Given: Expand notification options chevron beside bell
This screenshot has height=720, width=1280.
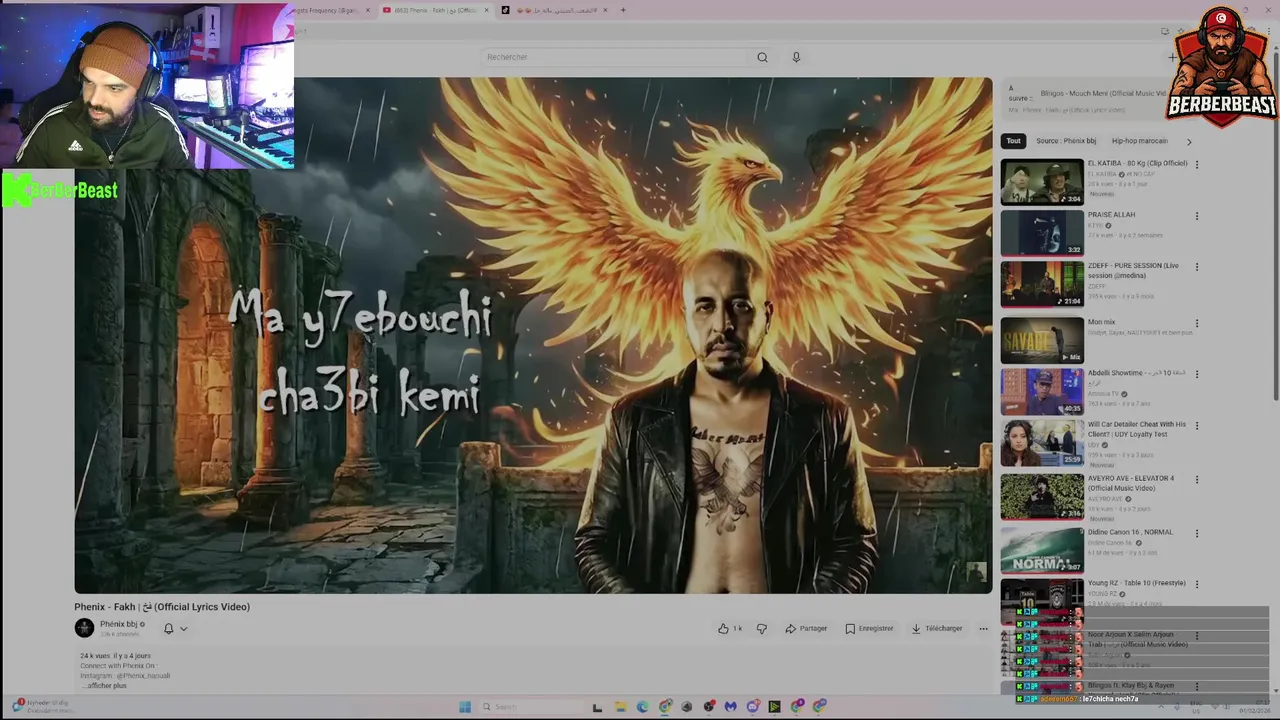Looking at the screenshot, I should [x=183, y=628].
